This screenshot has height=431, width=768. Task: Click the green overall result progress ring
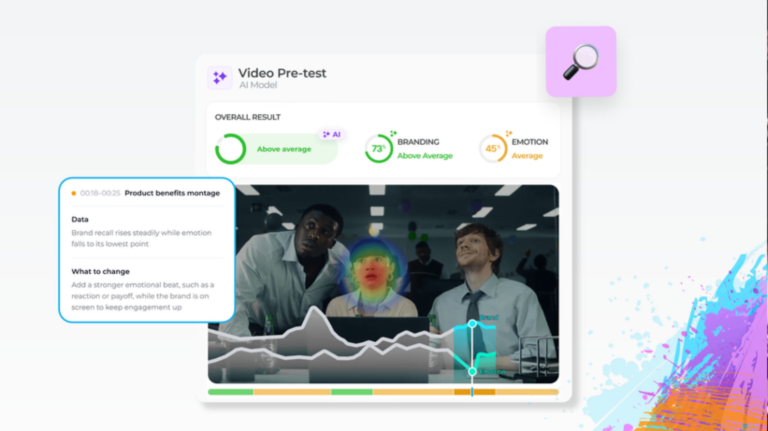(230, 149)
